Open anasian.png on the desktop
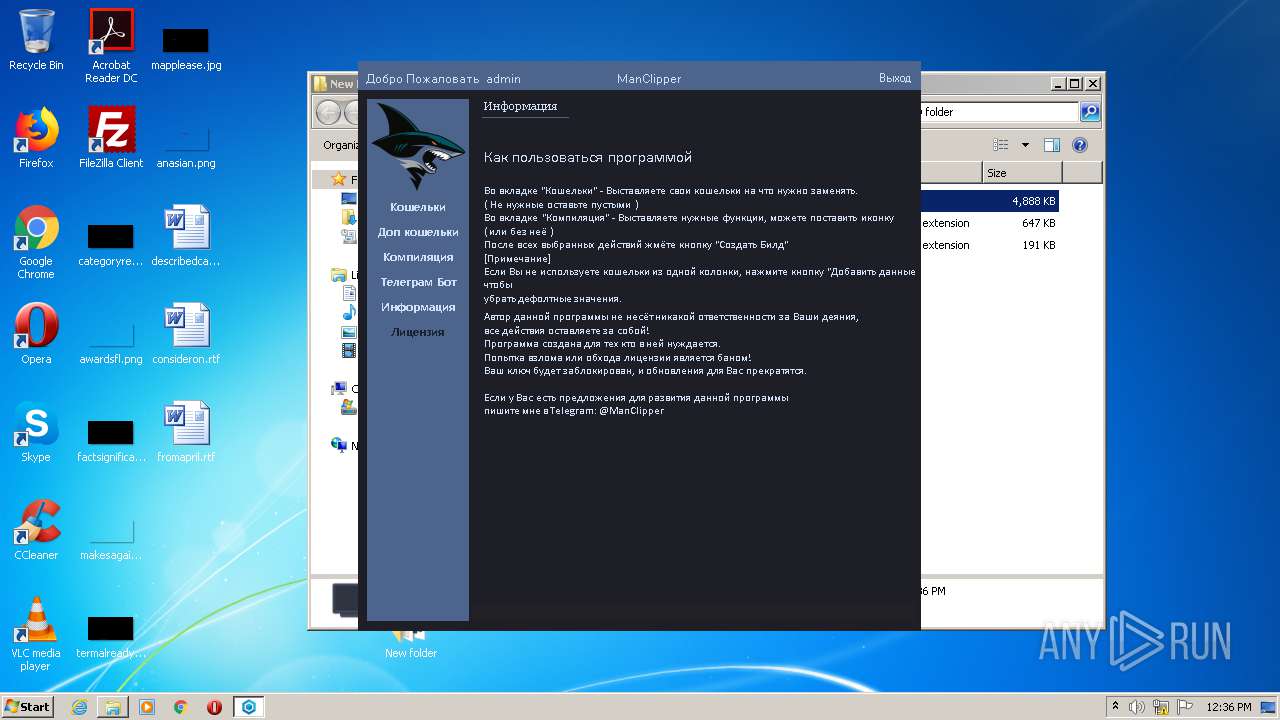Screen dimensions: 1280x720 click(186, 146)
